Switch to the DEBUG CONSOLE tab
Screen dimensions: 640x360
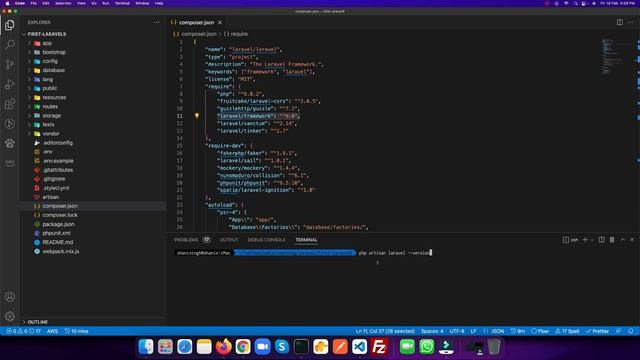click(x=267, y=240)
